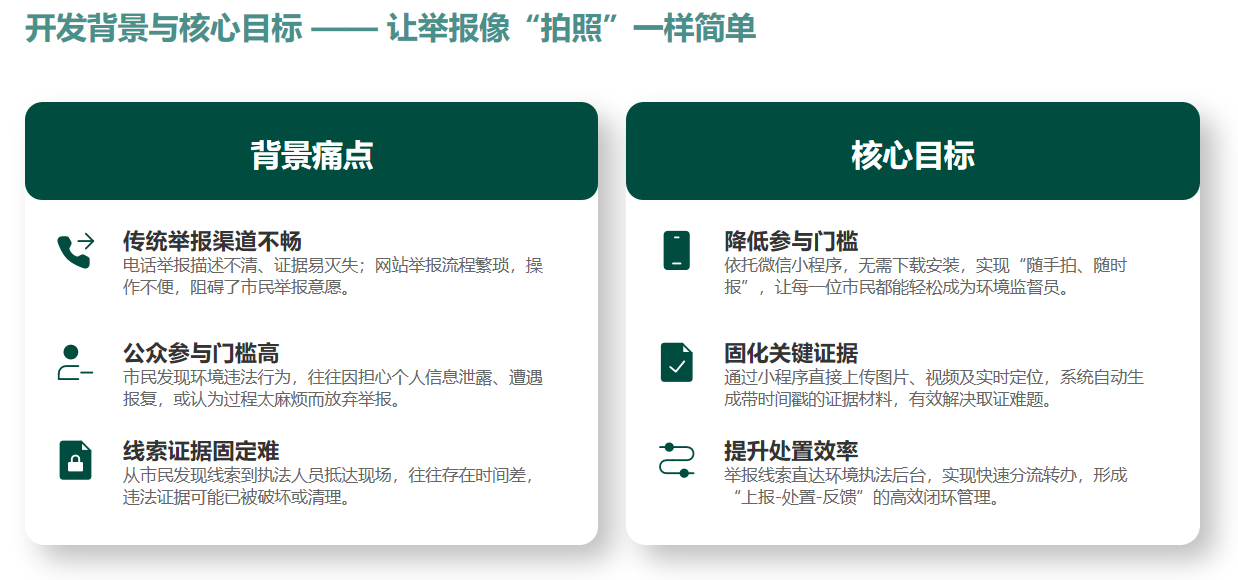
Task: Click the 核心目标 card header
Action: (913, 151)
